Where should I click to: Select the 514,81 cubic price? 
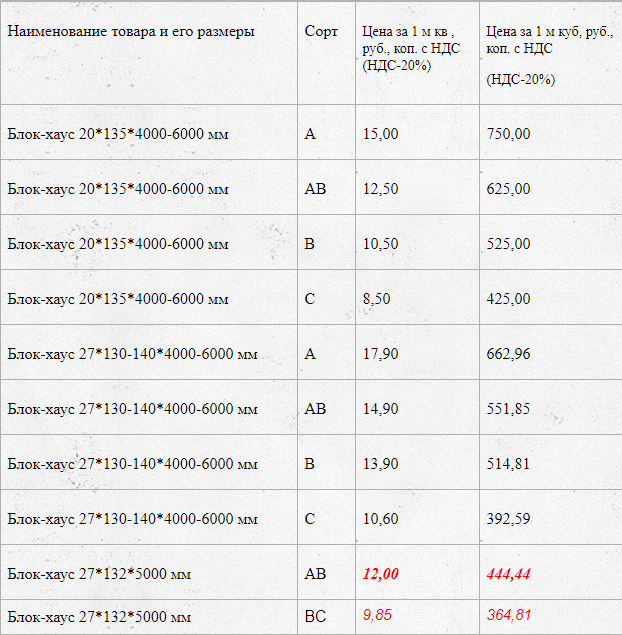pos(508,464)
